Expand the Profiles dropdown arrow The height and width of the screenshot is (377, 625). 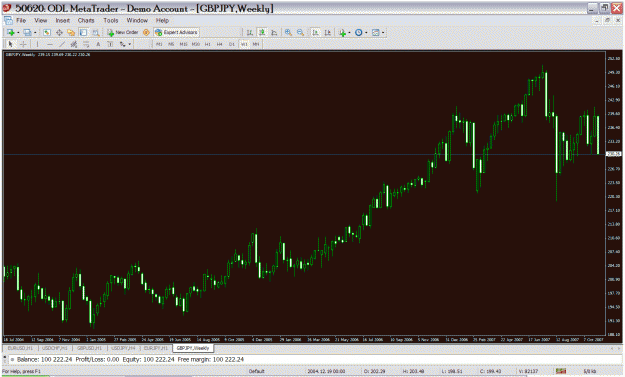[x=35, y=33]
